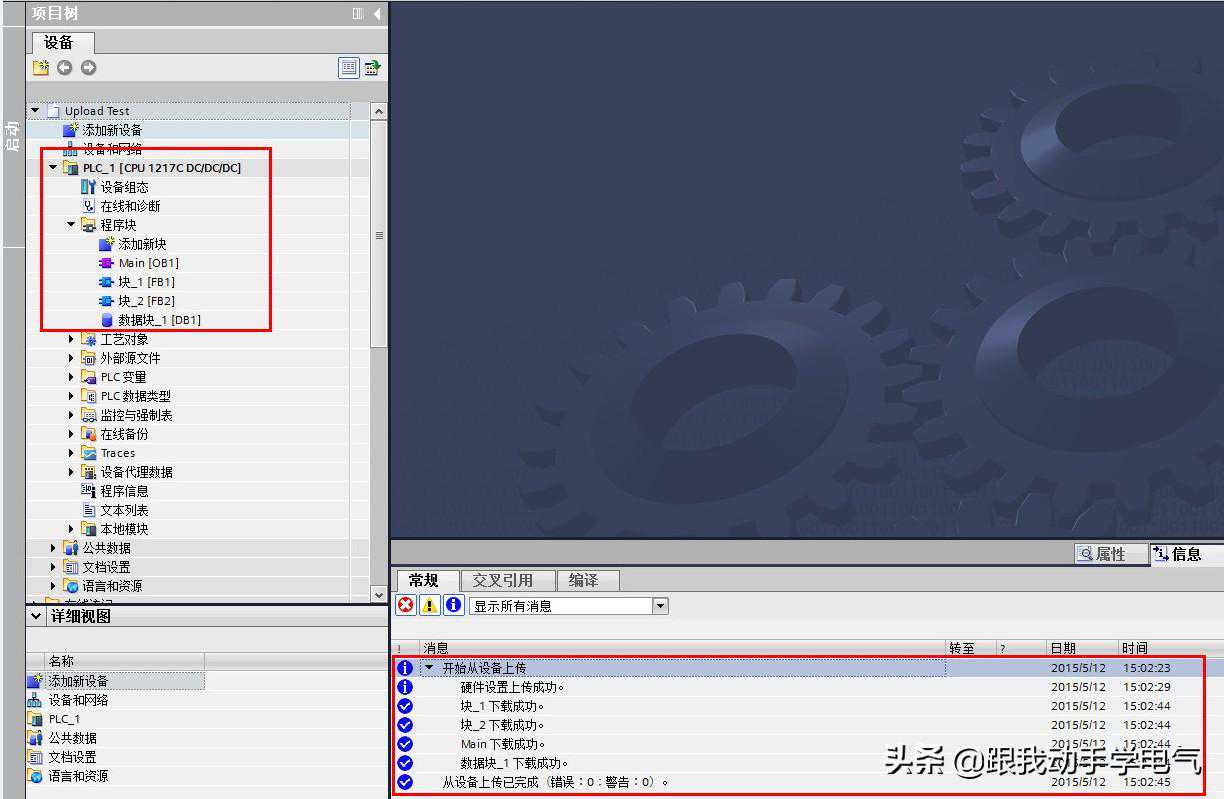Toggle the warning messages filter
Viewport: 1224px width, 799px height.
click(429, 605)
